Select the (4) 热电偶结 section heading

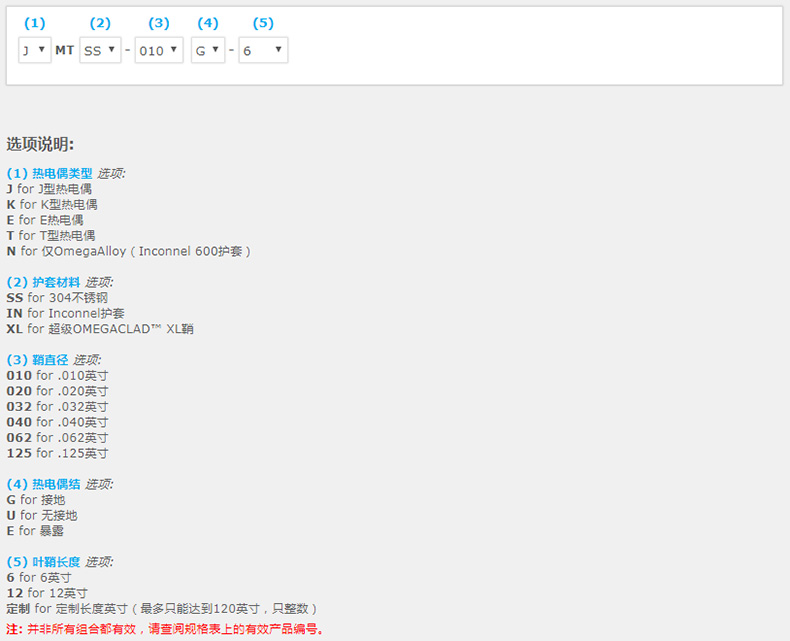(43, 484)
